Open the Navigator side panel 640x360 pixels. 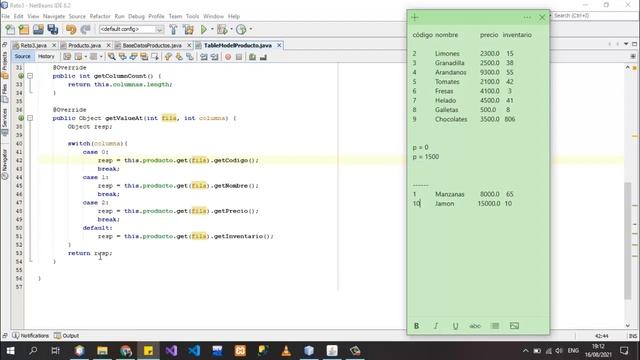tap(4, 164)
